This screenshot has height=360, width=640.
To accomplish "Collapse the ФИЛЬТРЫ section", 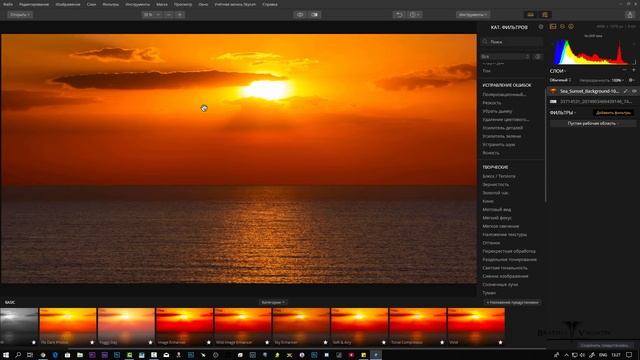I will [562, 113].
